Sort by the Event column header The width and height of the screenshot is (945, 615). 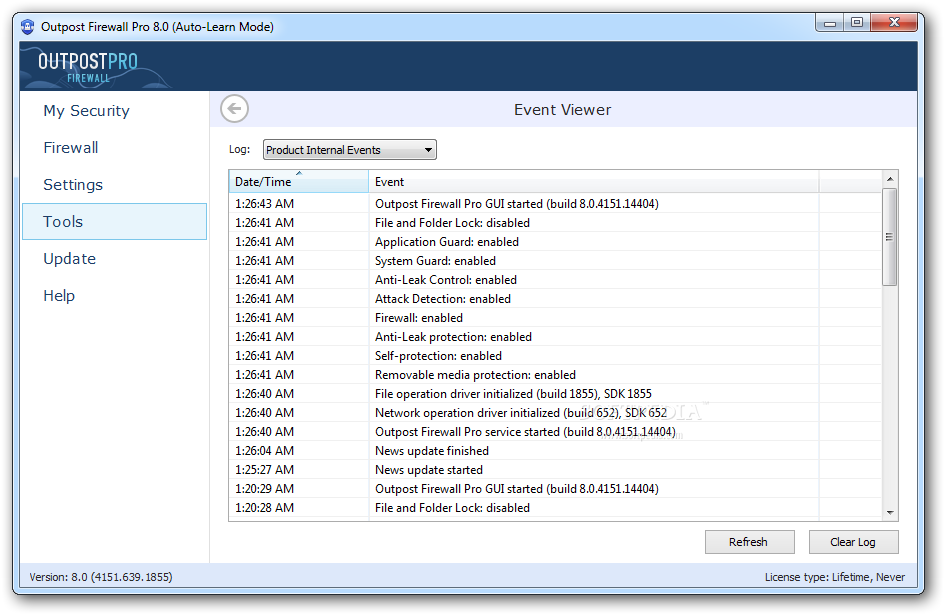pos(594,181)
